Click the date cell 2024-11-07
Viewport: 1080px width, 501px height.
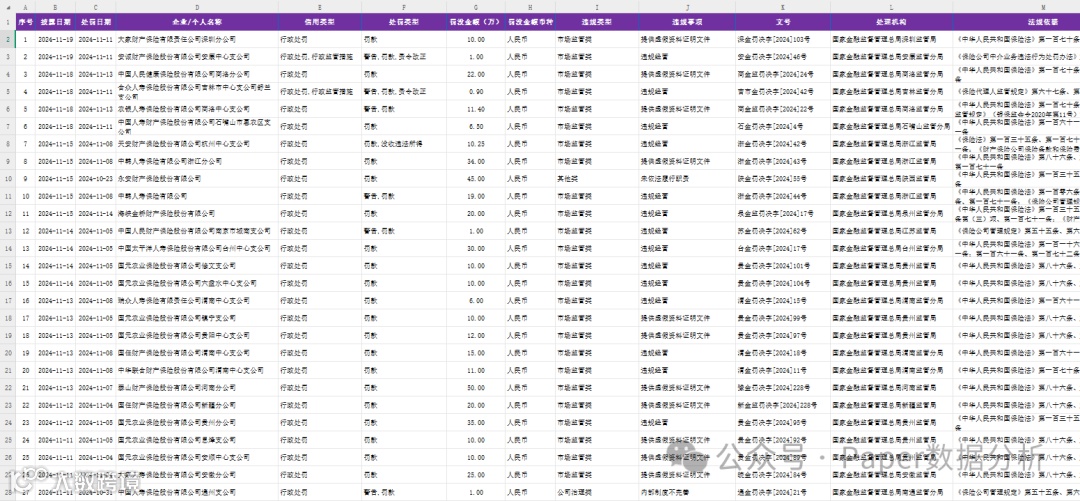pos(96,387)
